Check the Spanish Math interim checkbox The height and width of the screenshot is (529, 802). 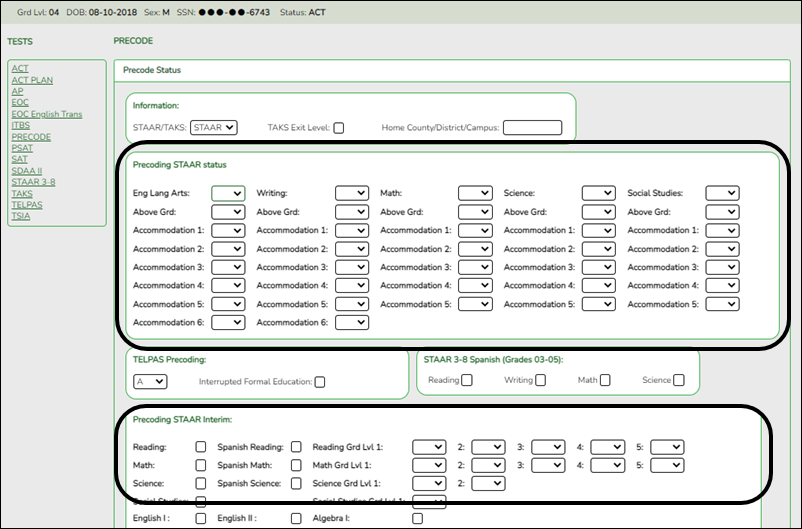[x=296, y=465]
